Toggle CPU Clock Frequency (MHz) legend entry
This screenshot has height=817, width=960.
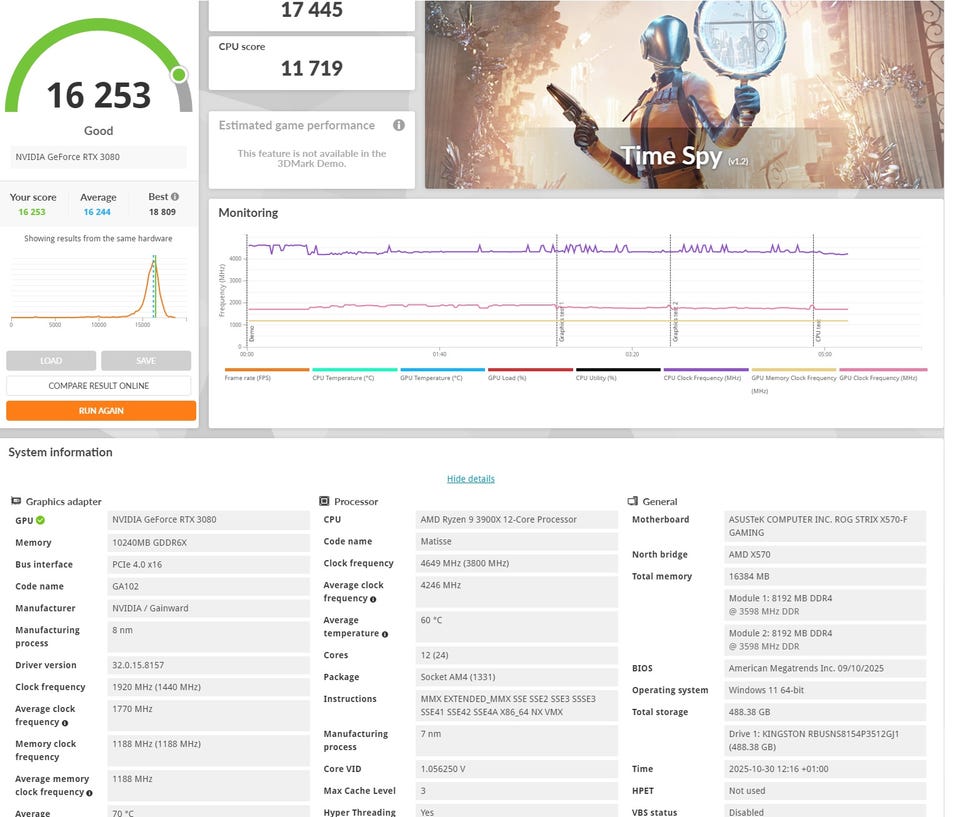[705, 374]
